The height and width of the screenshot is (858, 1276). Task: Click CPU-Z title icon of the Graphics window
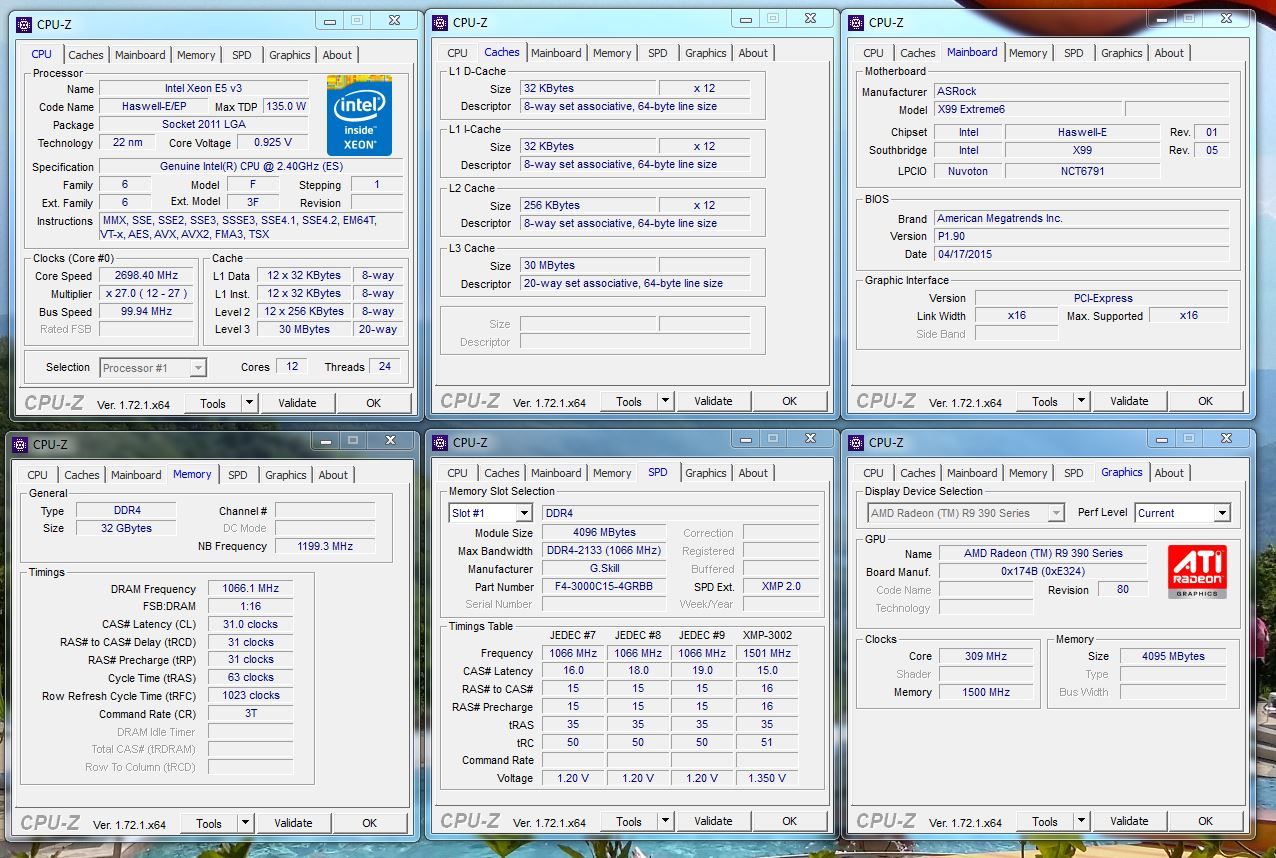pyautogui.click(x=857, y=442)
